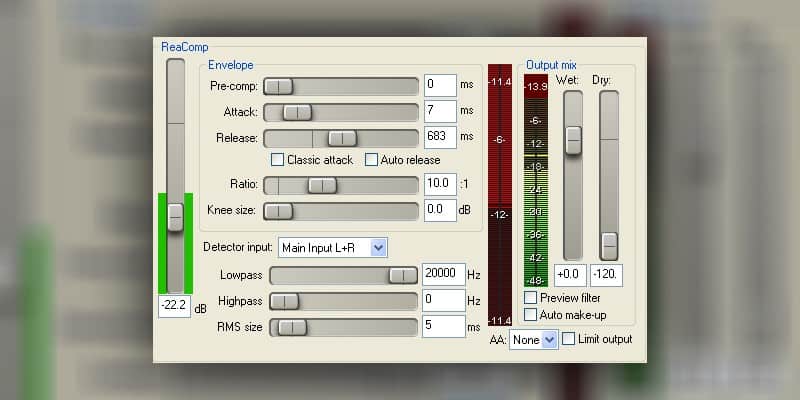
Task: Click the threshold fader handle
Action: point(176,216)
